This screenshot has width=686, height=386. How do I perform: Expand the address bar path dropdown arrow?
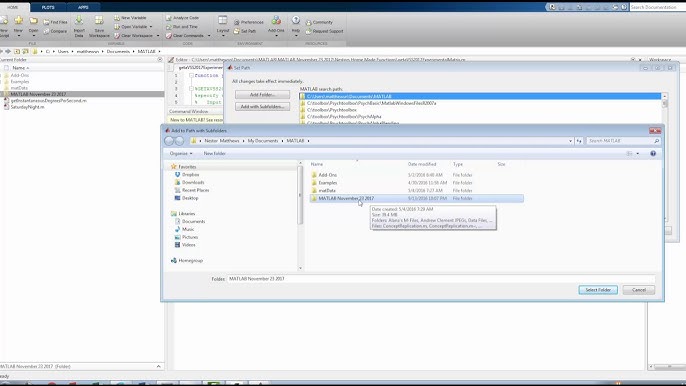570,141
